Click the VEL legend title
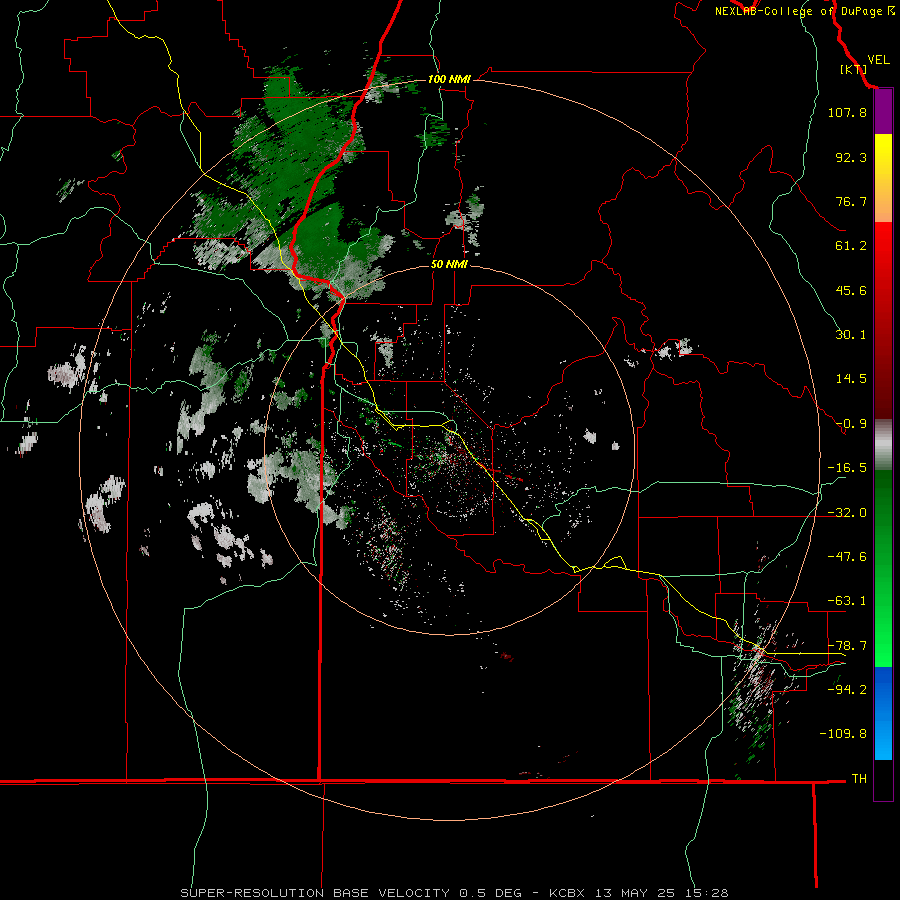900x900 pixels. click(878, 60)
